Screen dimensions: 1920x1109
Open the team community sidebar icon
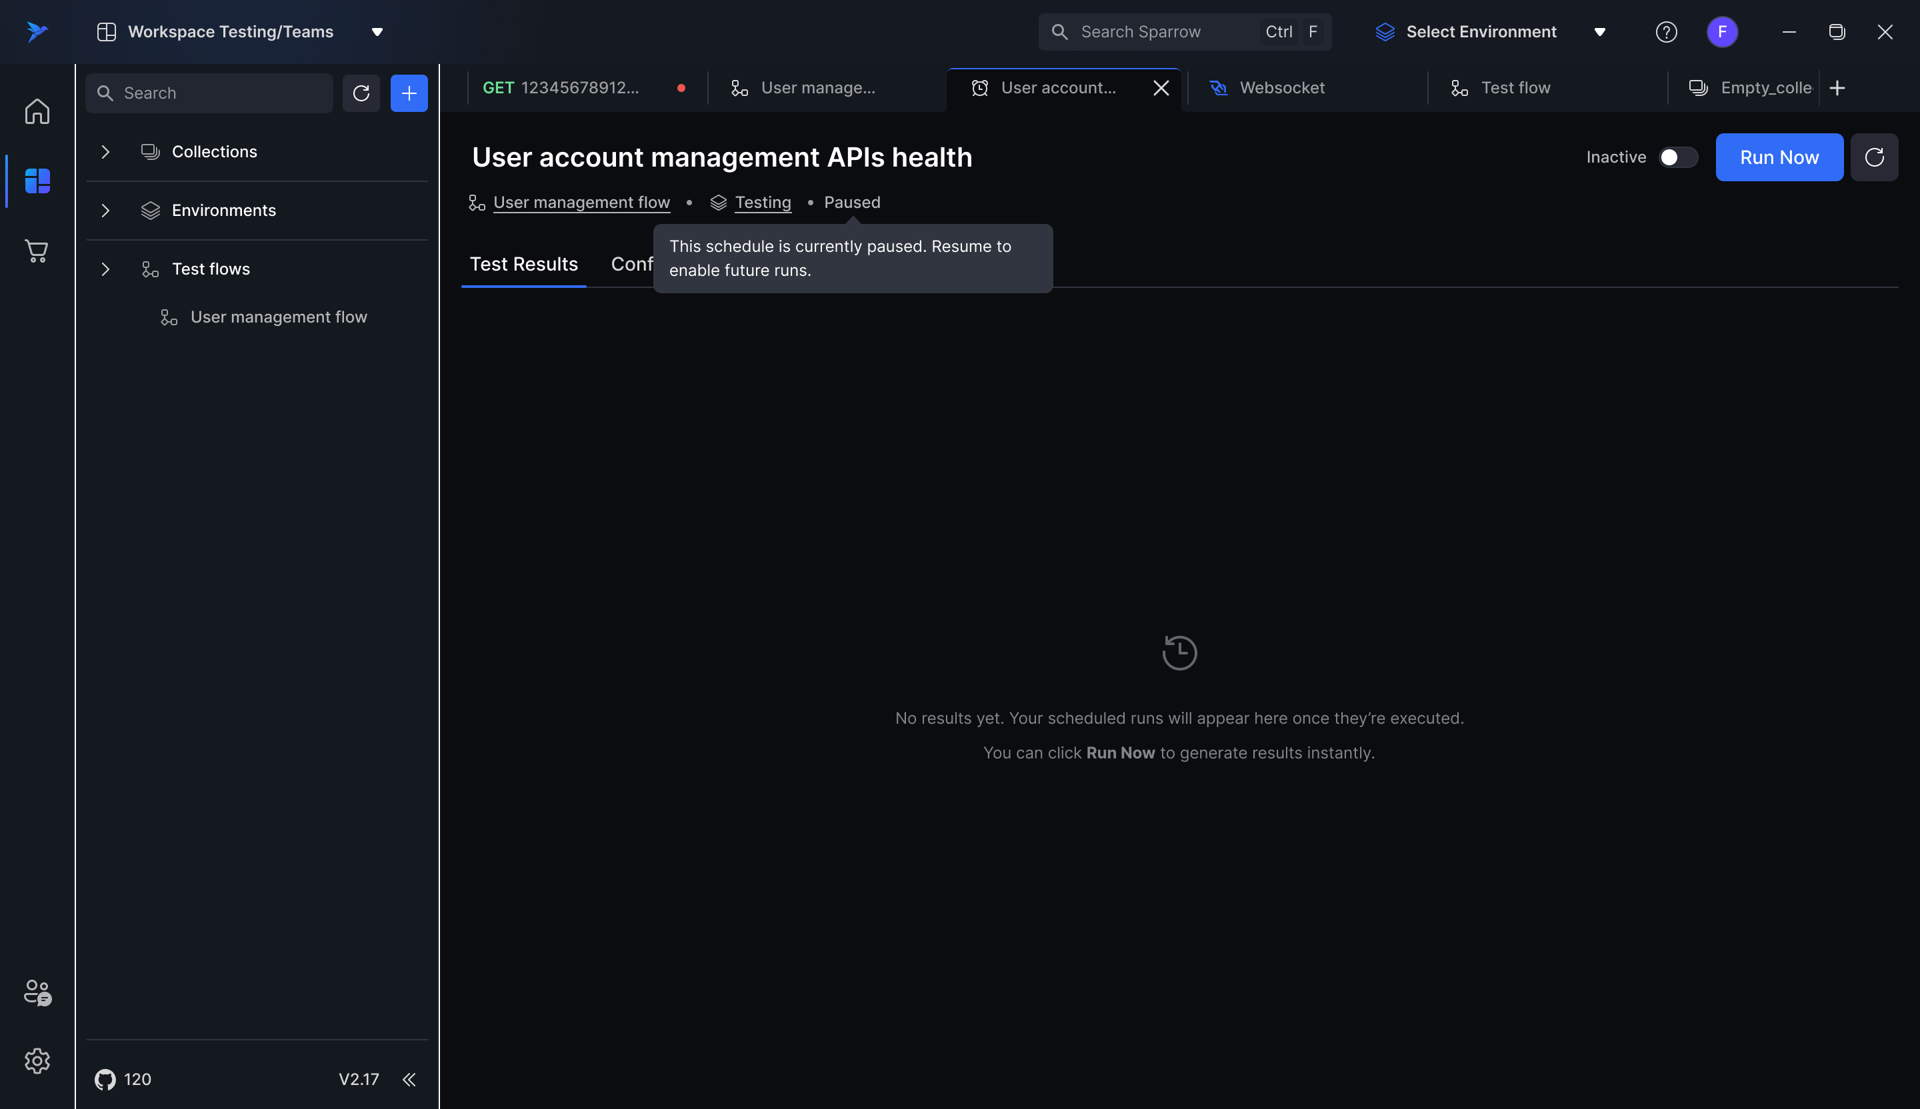coord(37,992)
